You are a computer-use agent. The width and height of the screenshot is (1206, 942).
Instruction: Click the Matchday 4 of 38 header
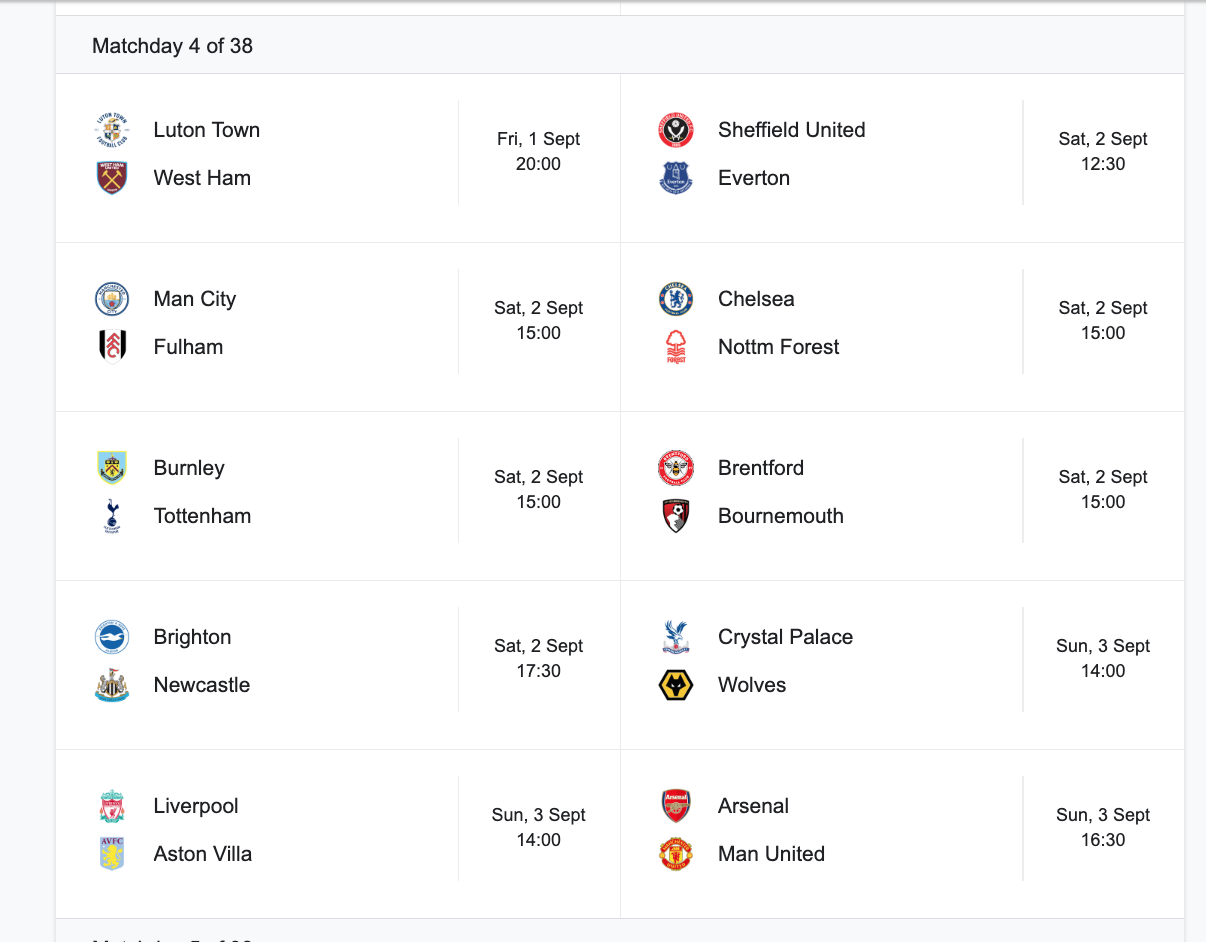coord(172,46)
